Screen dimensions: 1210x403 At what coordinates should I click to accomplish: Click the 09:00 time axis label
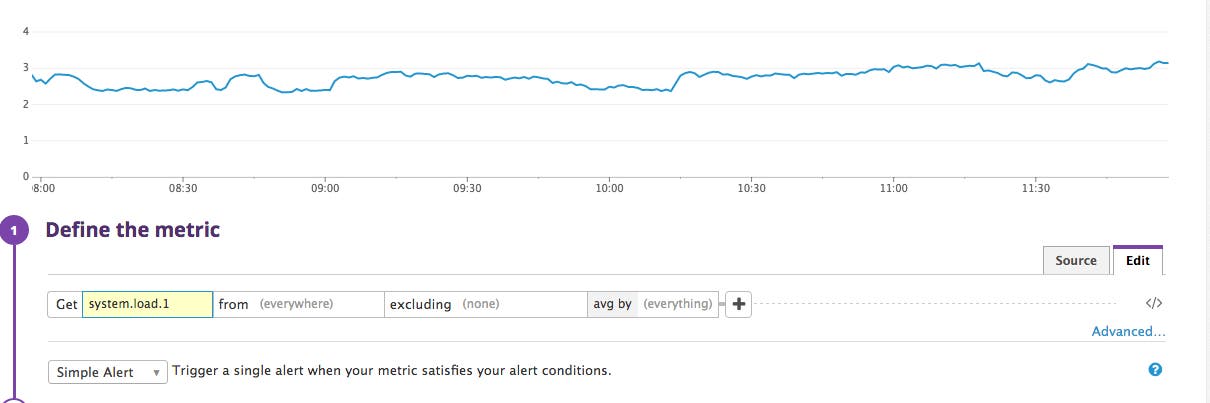click(x=325, y=188)
